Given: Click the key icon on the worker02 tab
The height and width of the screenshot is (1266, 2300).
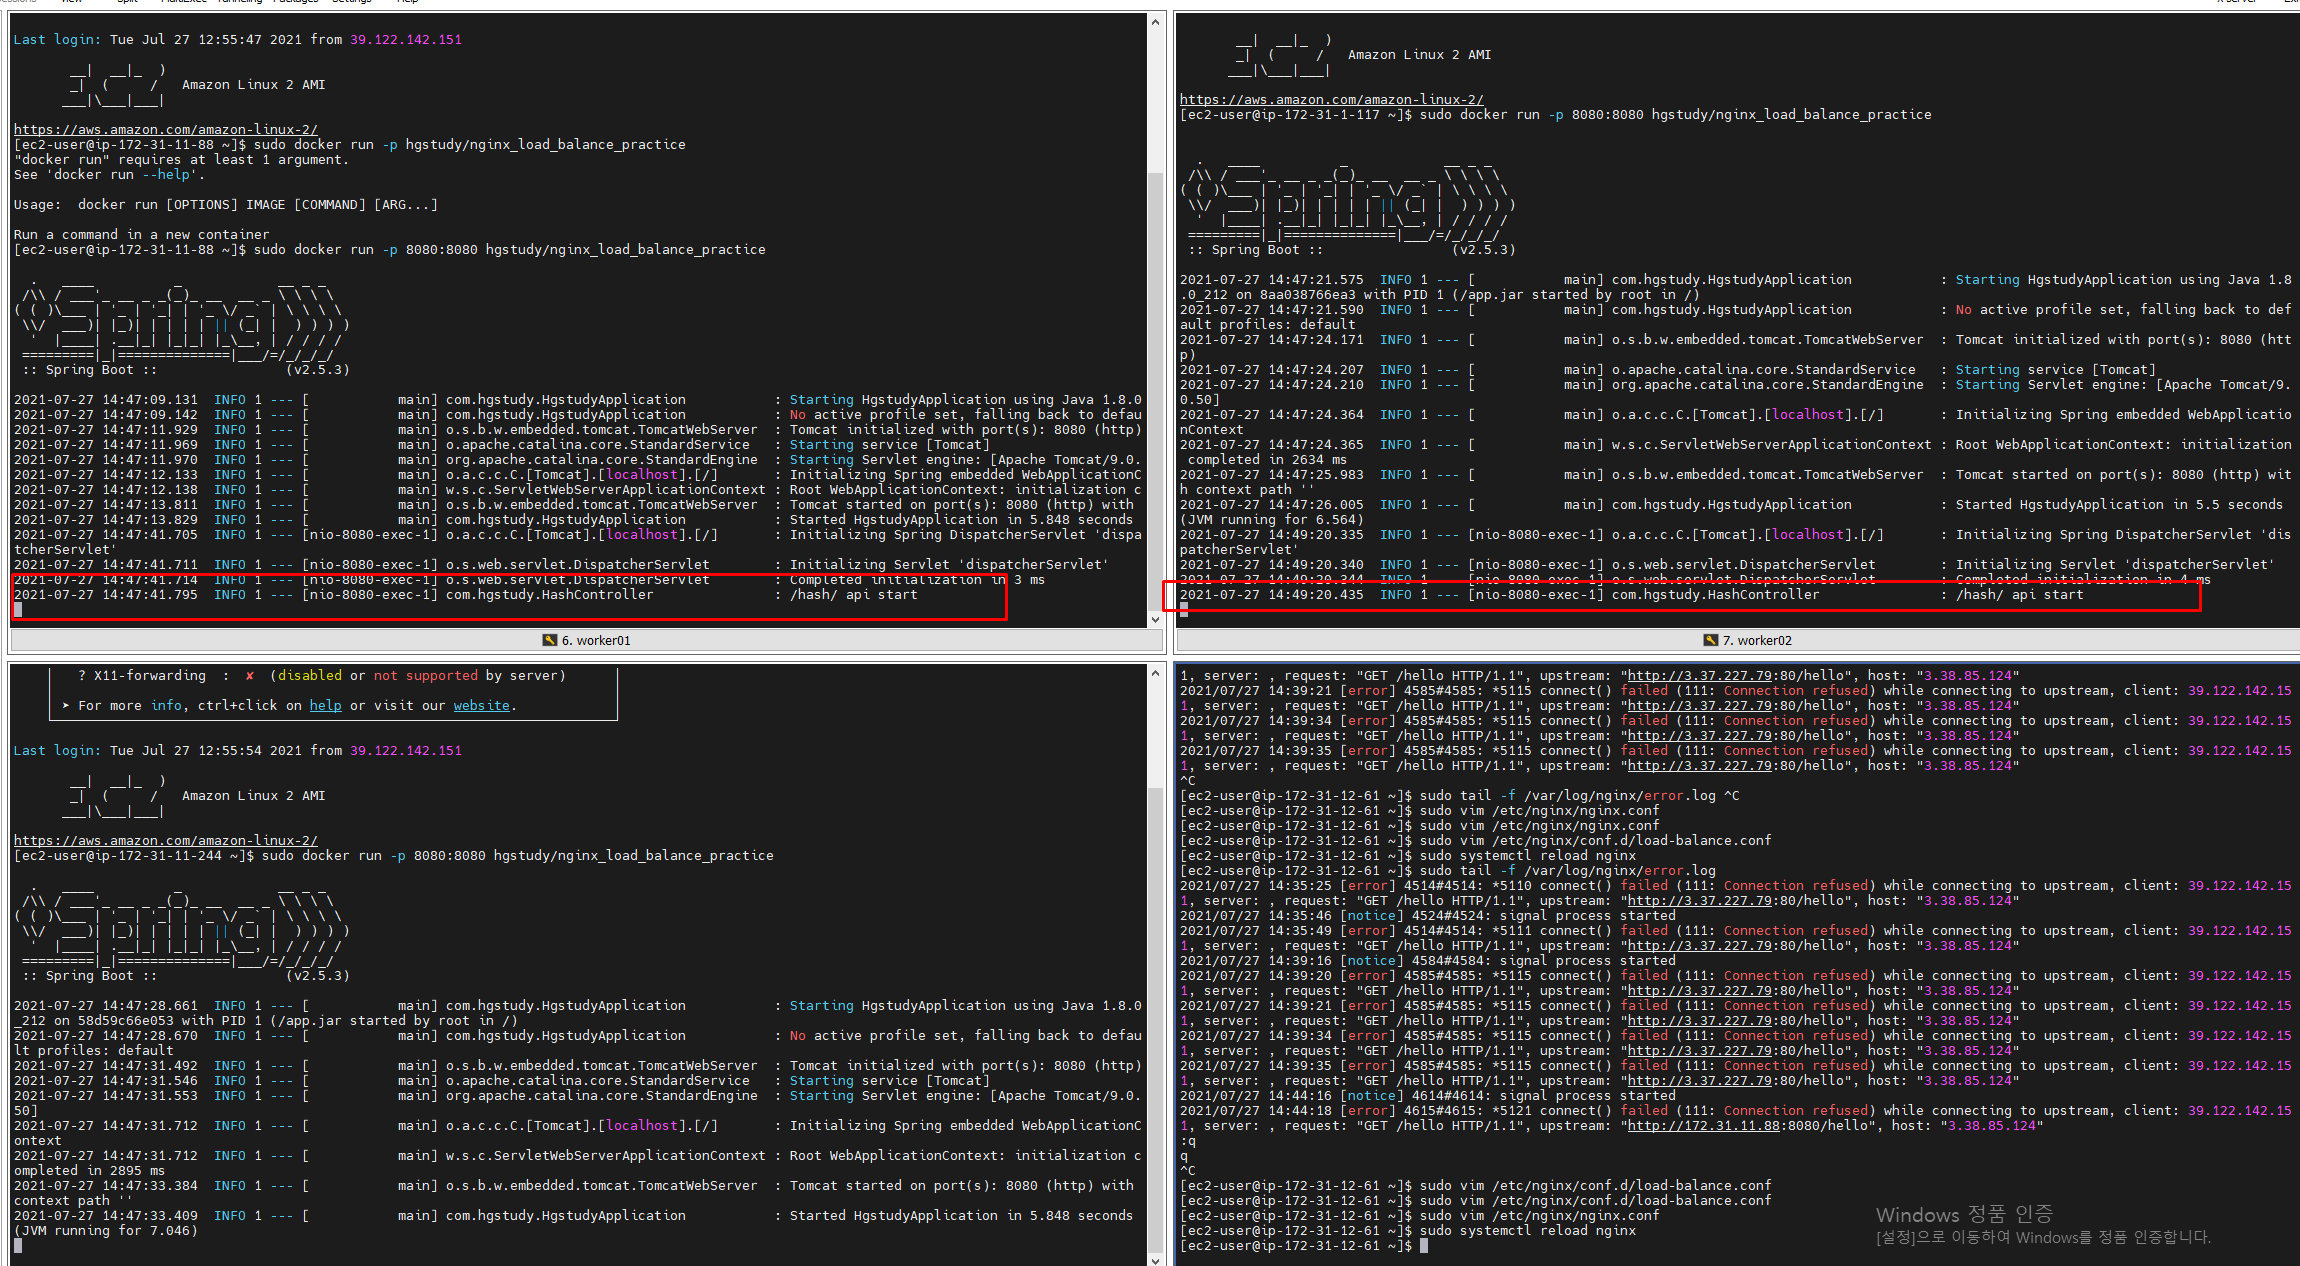Looking at the screenshot, I should tap(1710, 640).
